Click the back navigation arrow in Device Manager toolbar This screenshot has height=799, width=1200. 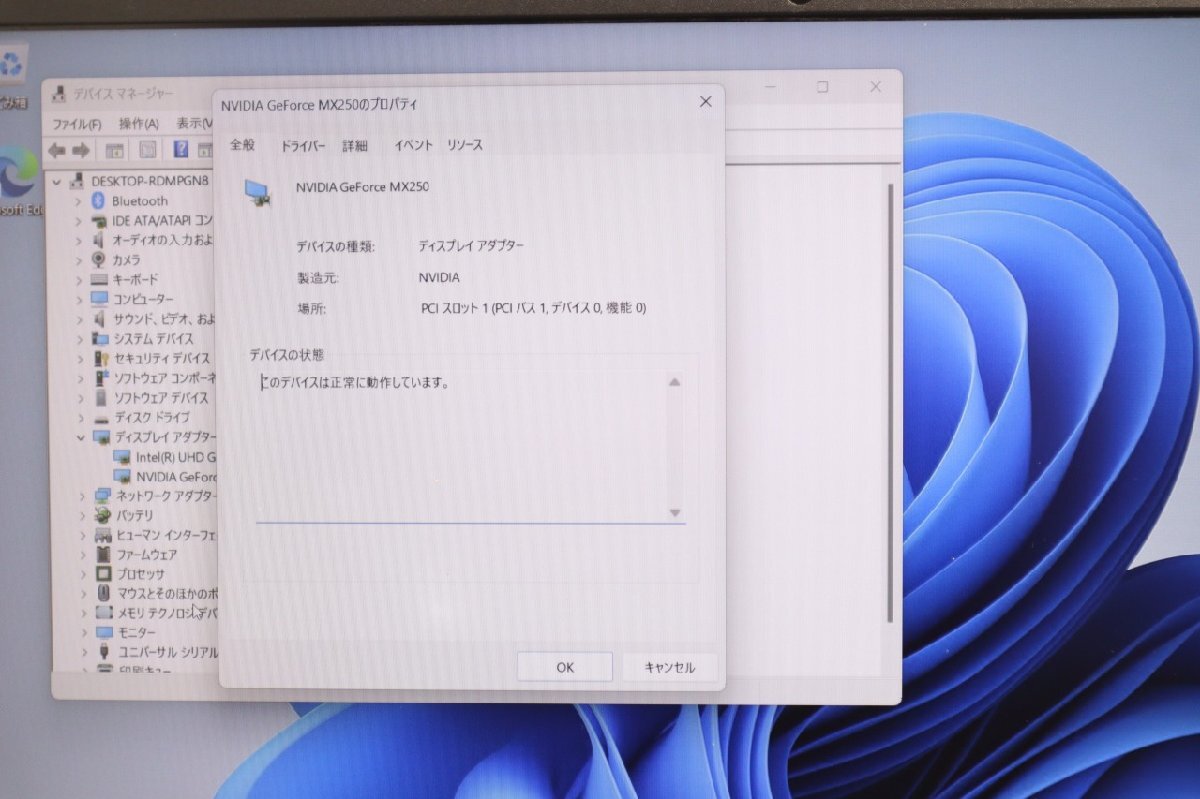[59, 151]
